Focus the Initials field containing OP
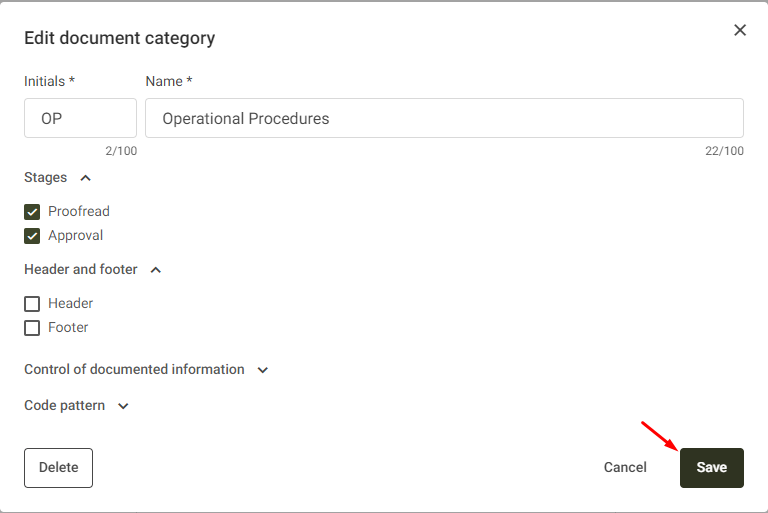This screenshot has height=513, width=768. [x=80, y=118]
